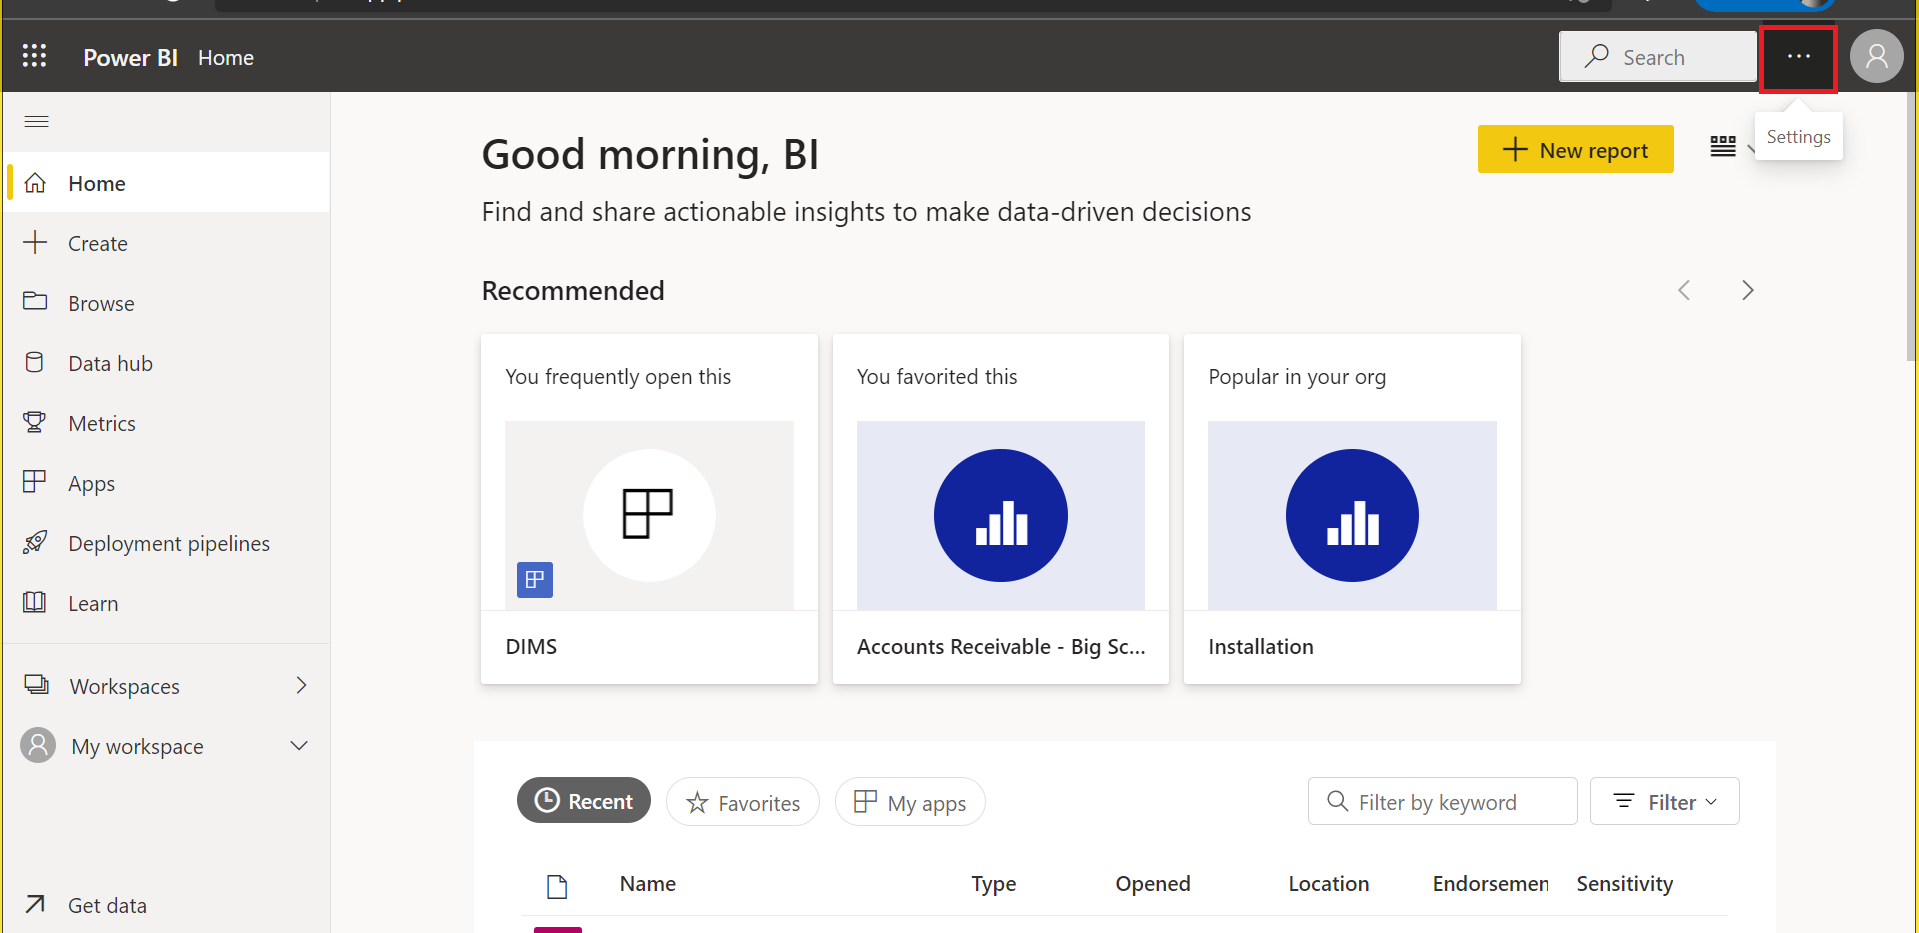Open Create in the navigation pane
Image resolution: width=1919 pixels, height=933 pixels.
point(168,243)
